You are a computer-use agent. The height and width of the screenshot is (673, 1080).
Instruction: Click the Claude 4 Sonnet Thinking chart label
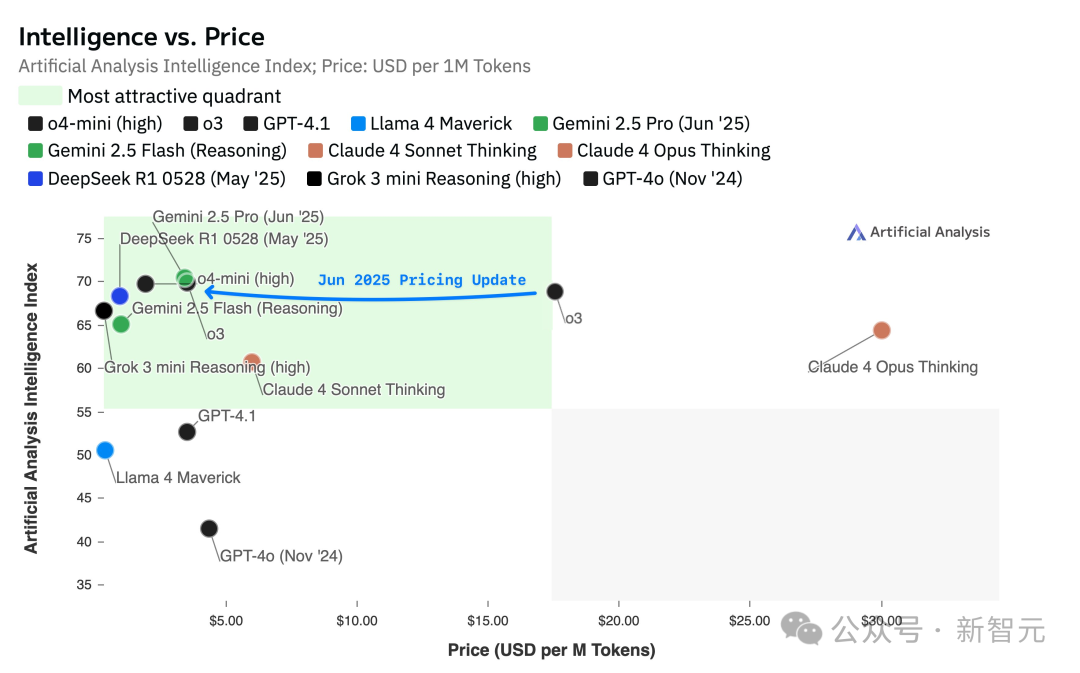(x=354, y=390)
